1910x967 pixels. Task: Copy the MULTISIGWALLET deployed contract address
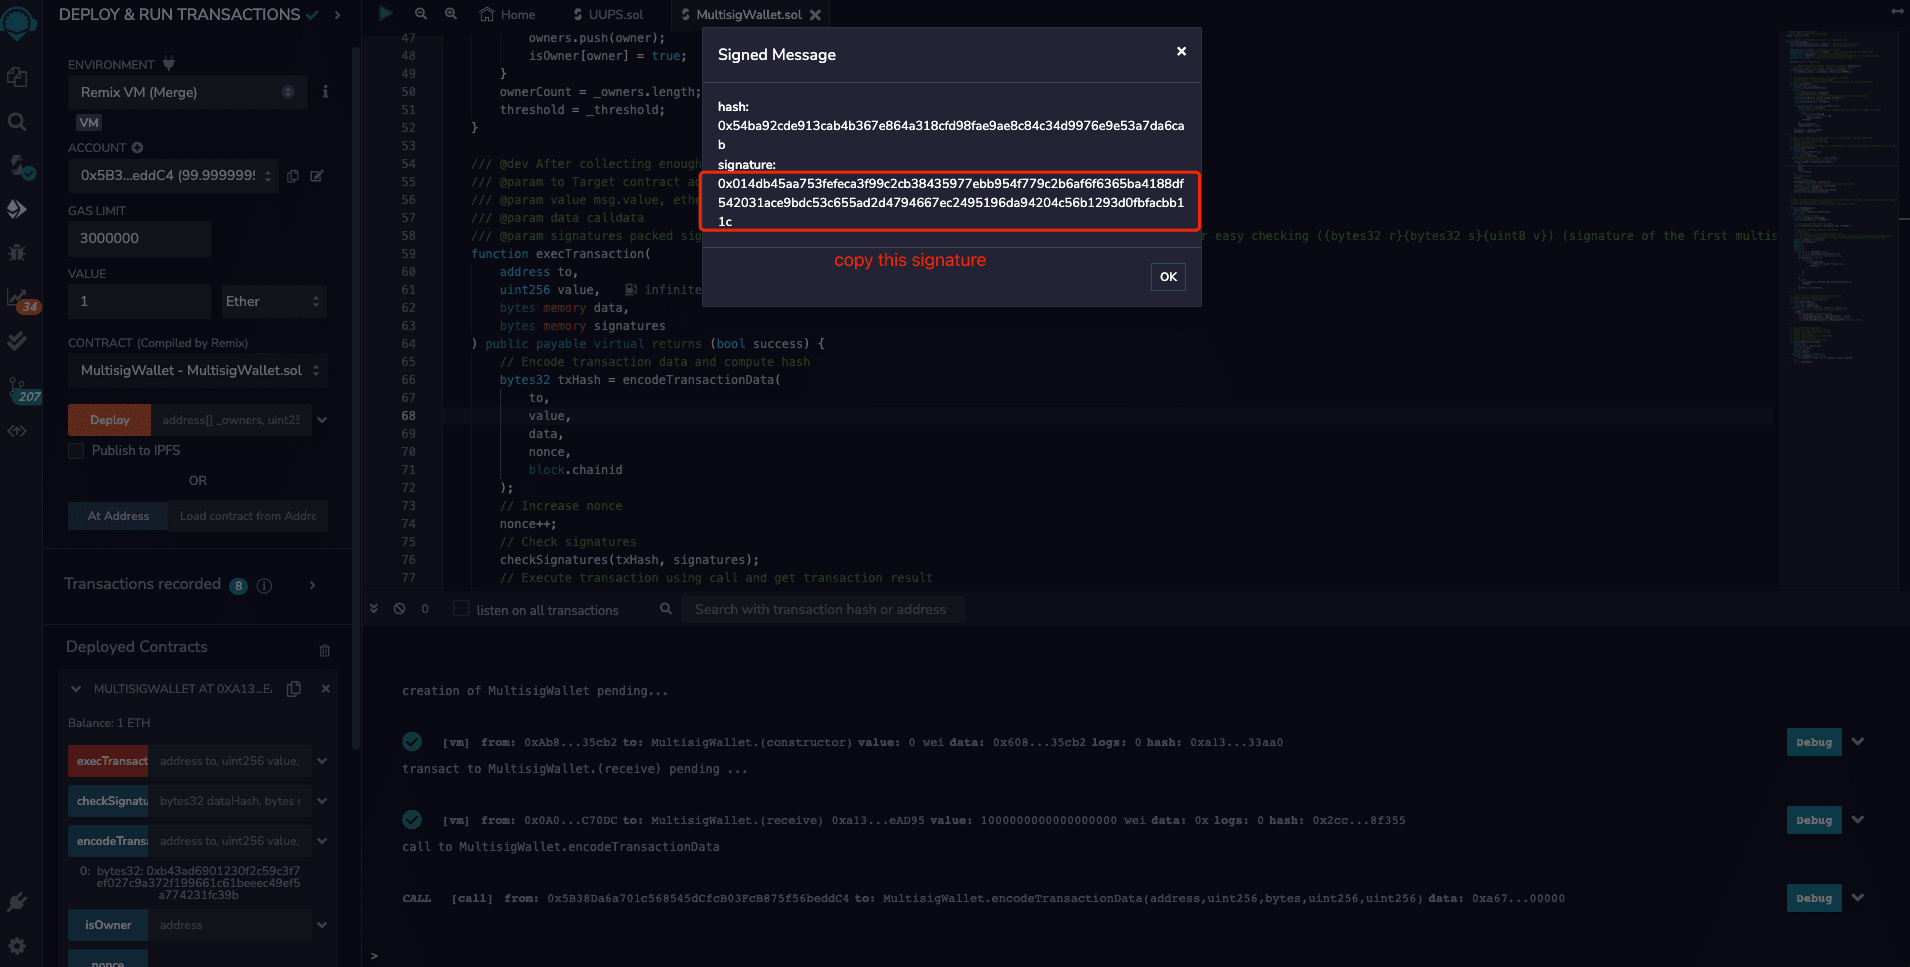coord(294,689)
